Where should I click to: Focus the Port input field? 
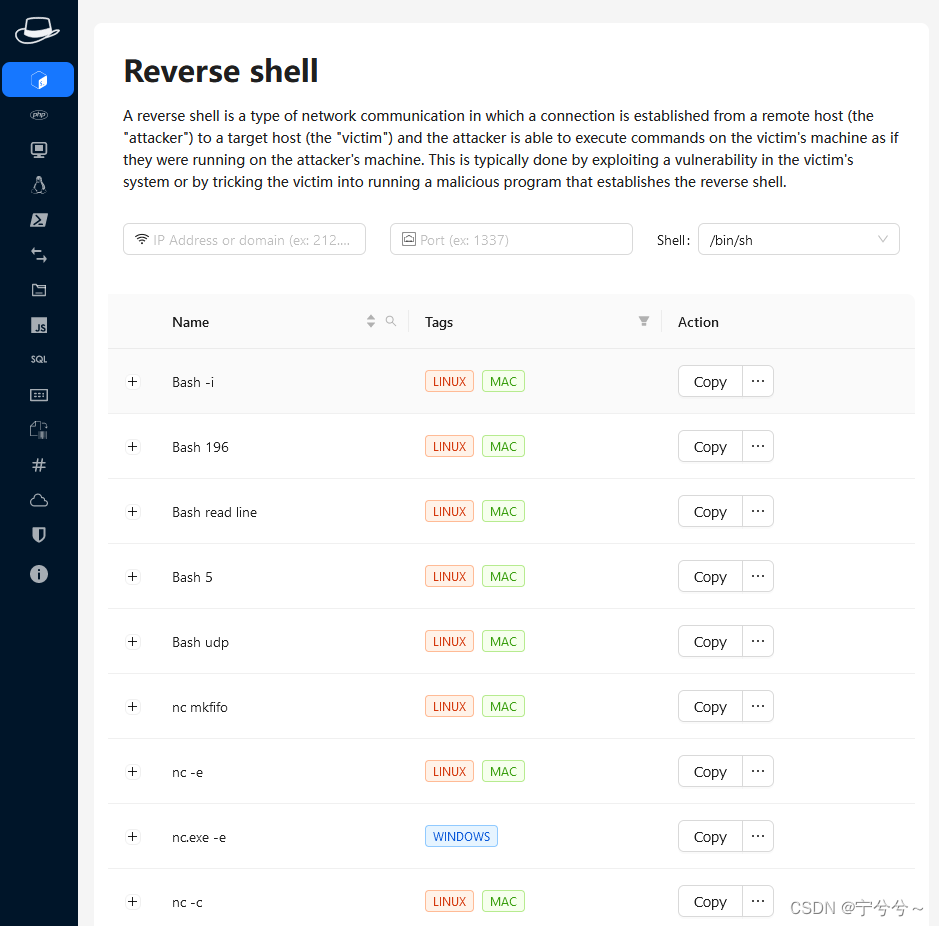[x=511, y=240]
